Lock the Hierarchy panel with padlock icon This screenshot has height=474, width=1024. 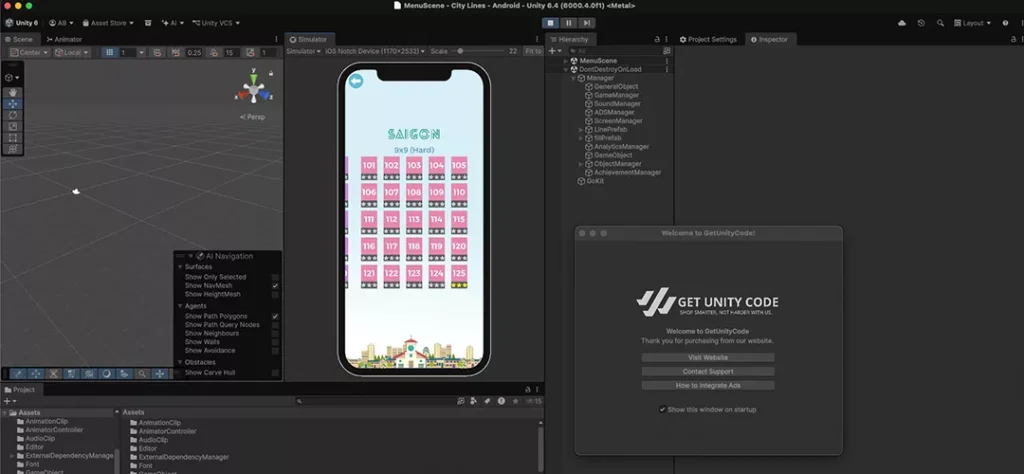point(657,39)
